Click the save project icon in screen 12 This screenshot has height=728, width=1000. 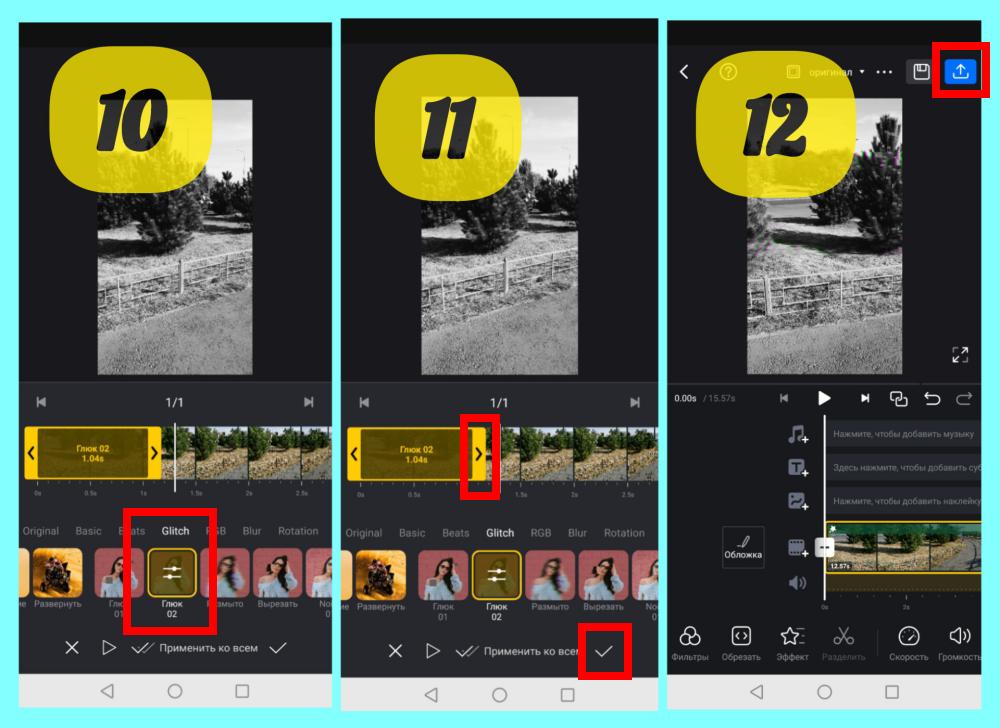920,71
